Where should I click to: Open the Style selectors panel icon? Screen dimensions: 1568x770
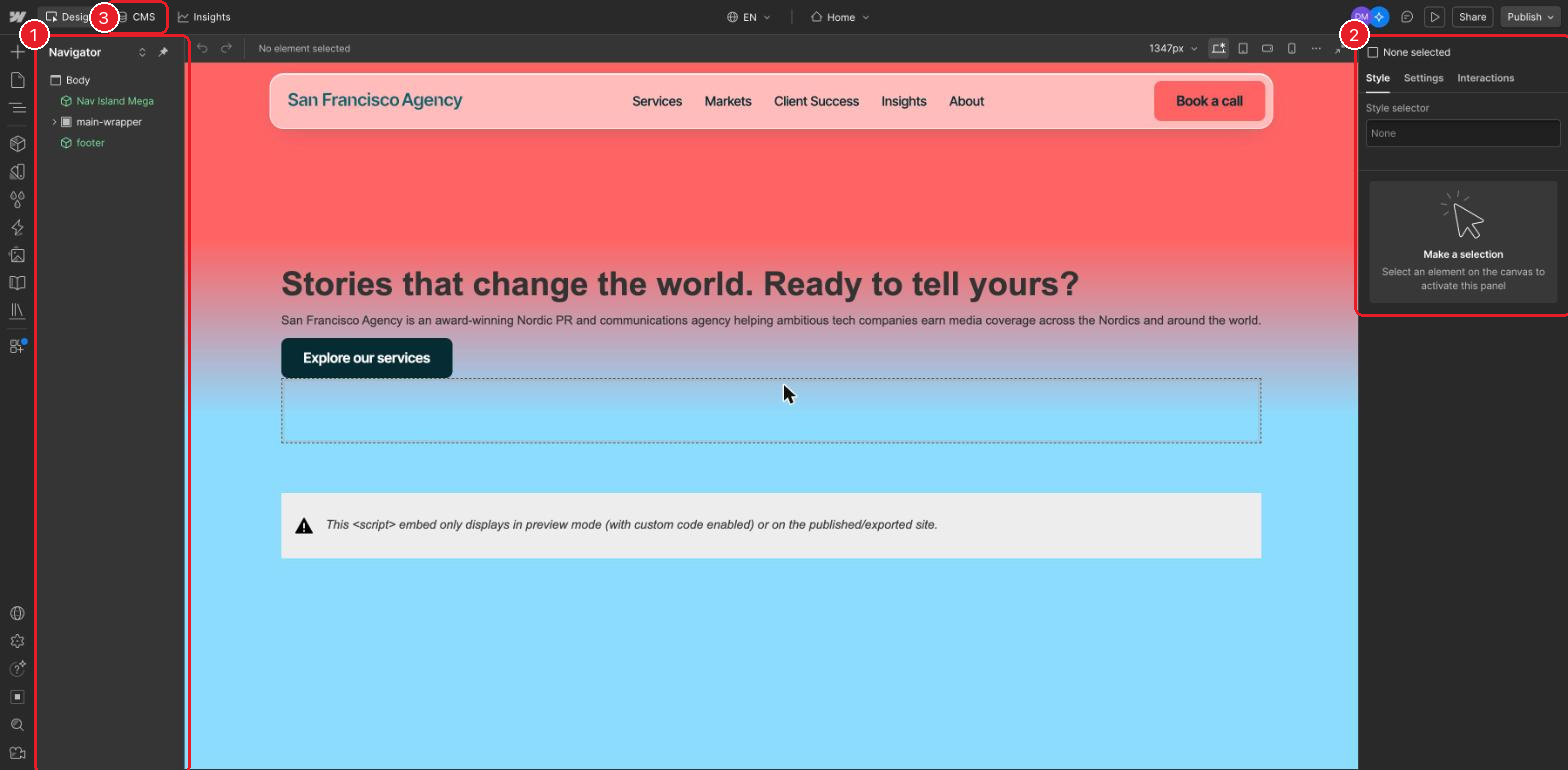[17, 172]
